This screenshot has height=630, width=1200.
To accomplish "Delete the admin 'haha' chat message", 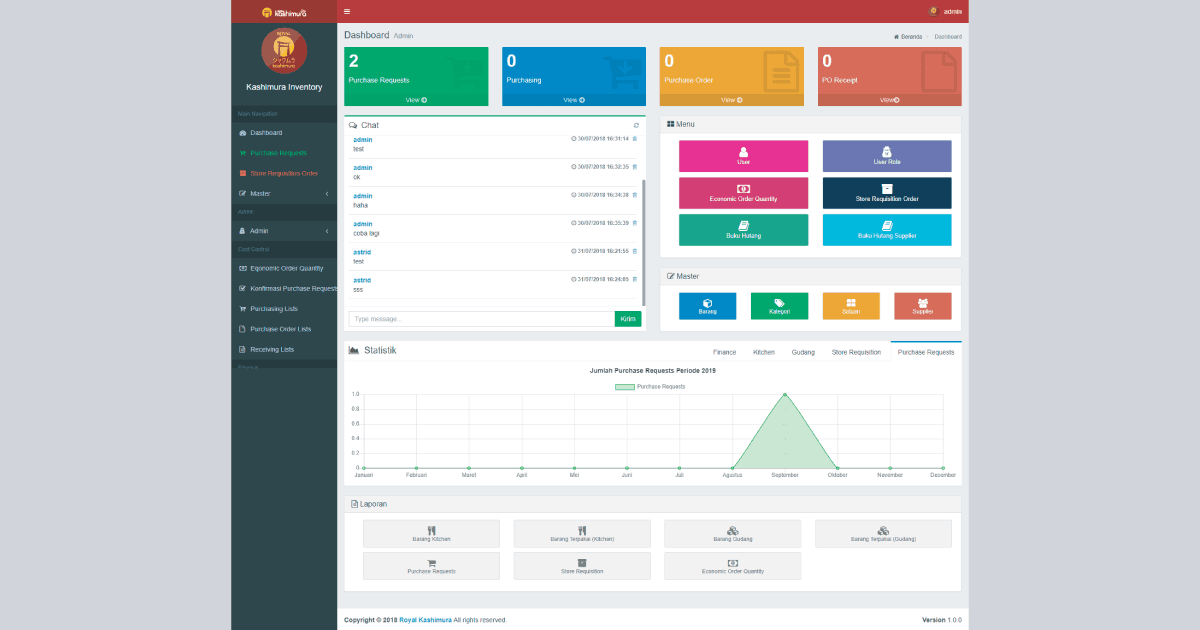I will (635, 195).
